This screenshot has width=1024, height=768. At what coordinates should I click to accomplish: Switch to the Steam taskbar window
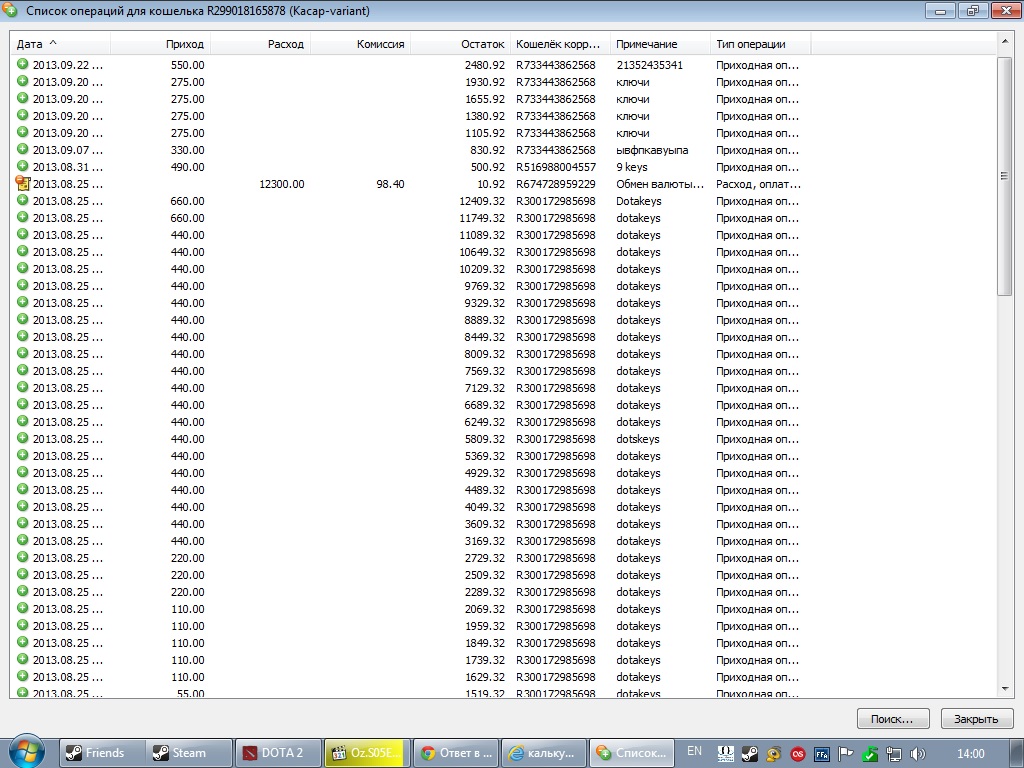click(x=190, y=753)
